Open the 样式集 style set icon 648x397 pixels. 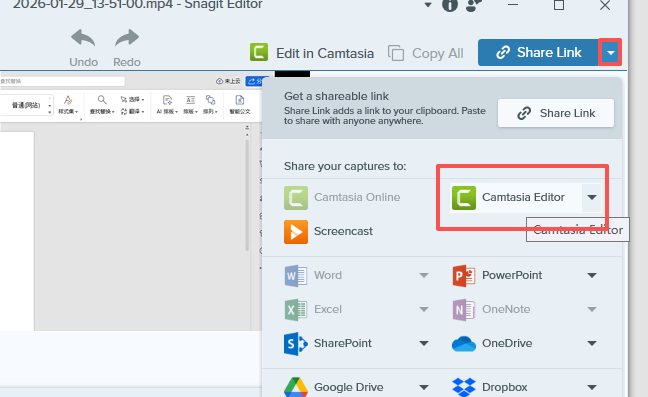[x=68, y=104]
